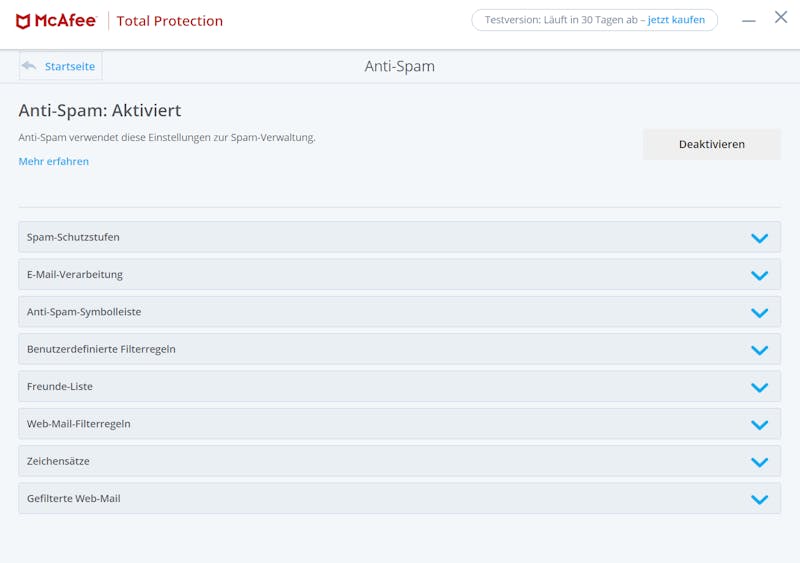The width and height of the screenshot is (800, 563).
Task: Click the 'Total Protection' product title
Action: click(x=169, y=21)
